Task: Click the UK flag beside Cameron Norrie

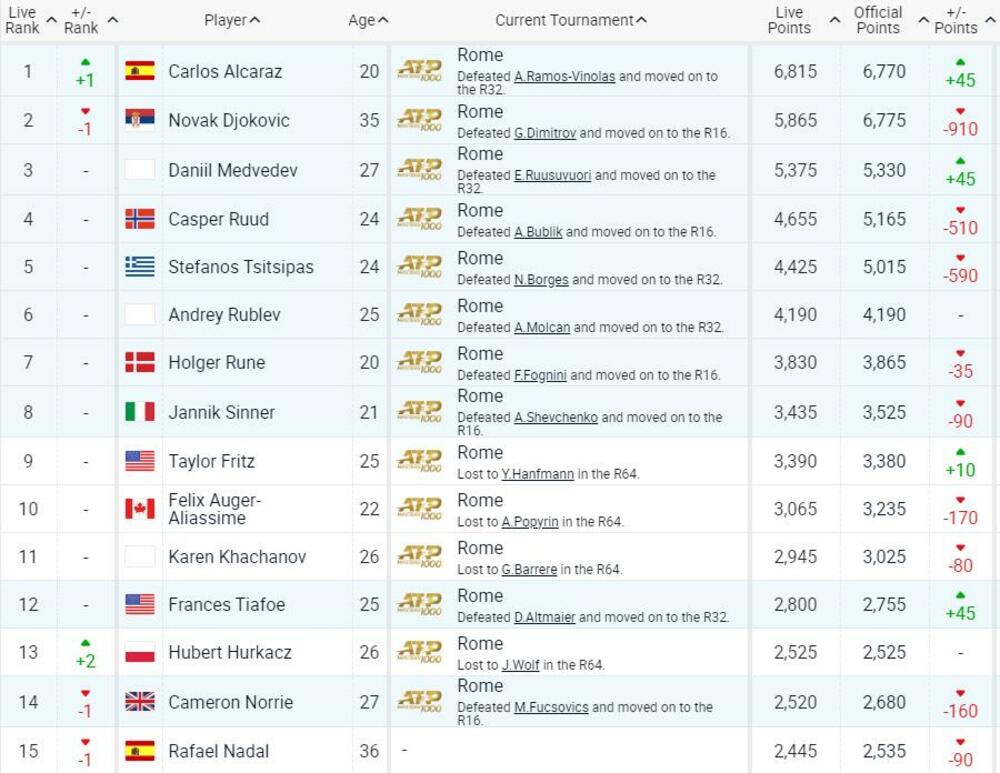Action: [x=140, y=702]
